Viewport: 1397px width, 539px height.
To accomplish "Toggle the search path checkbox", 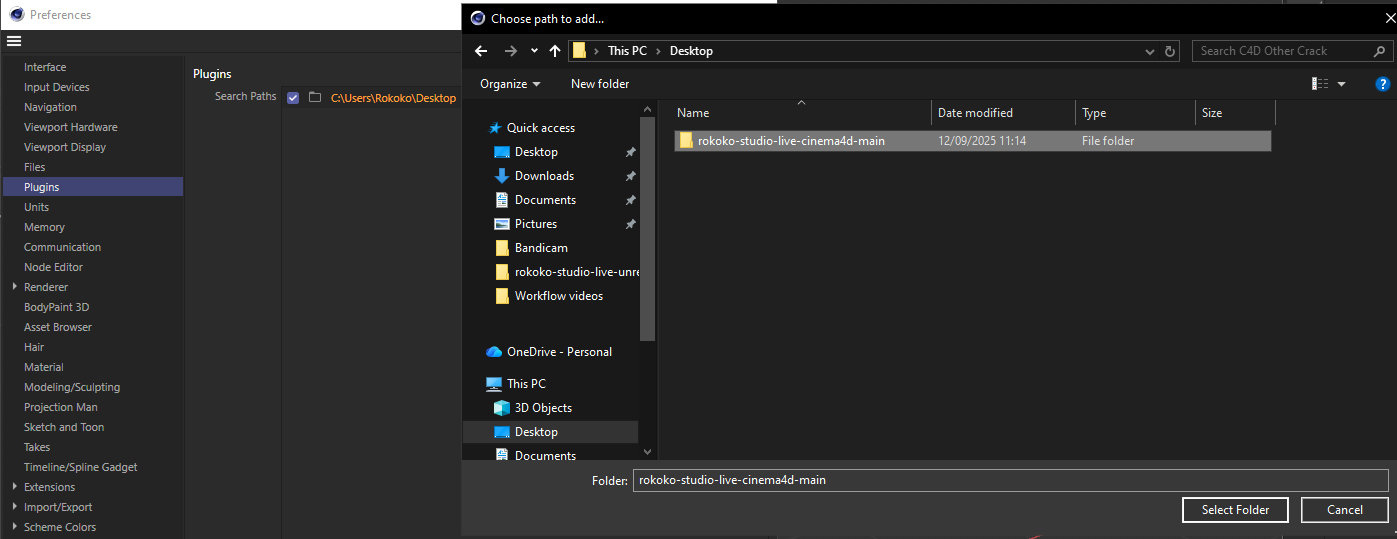I will point(293,97).
